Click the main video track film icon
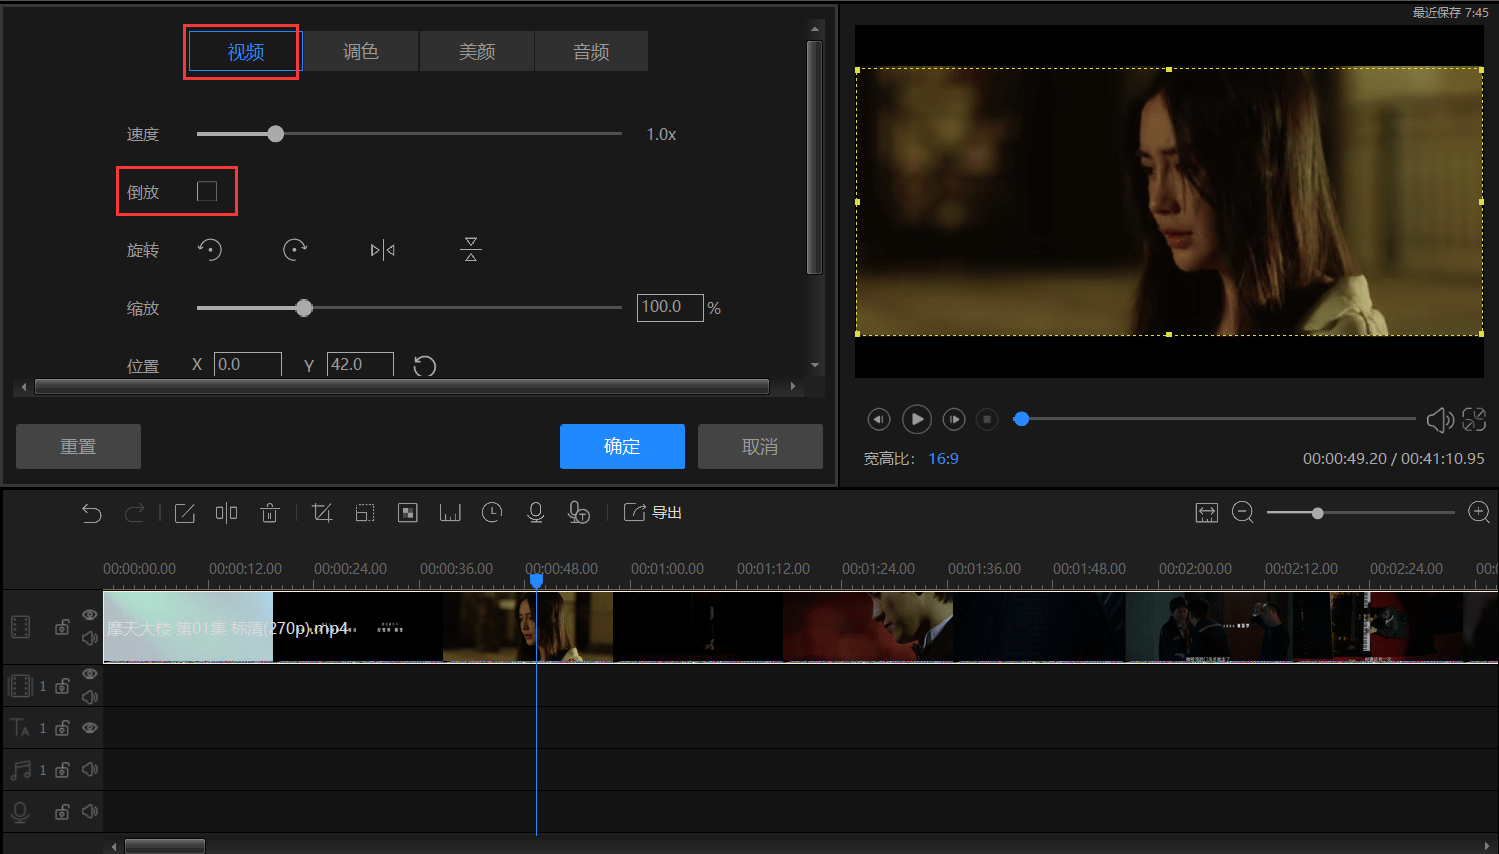Image resolution: width=1499 pixels, height=854 pixels. 21,627
